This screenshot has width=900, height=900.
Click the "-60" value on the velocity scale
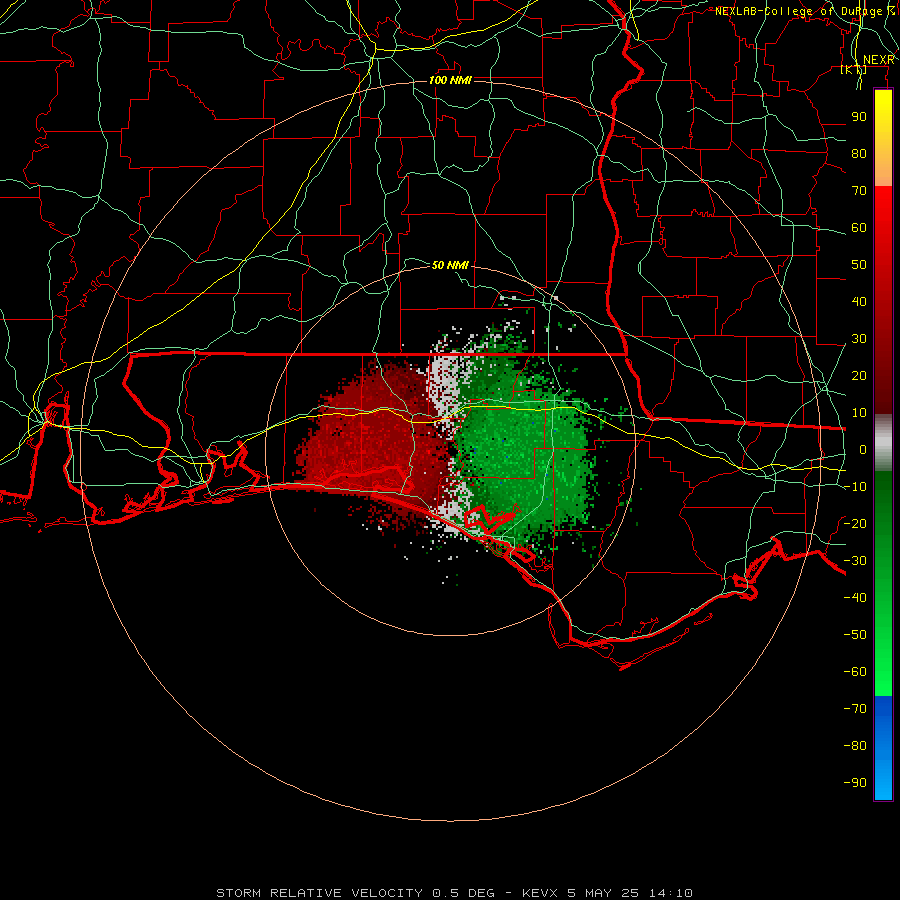[855, 672]
